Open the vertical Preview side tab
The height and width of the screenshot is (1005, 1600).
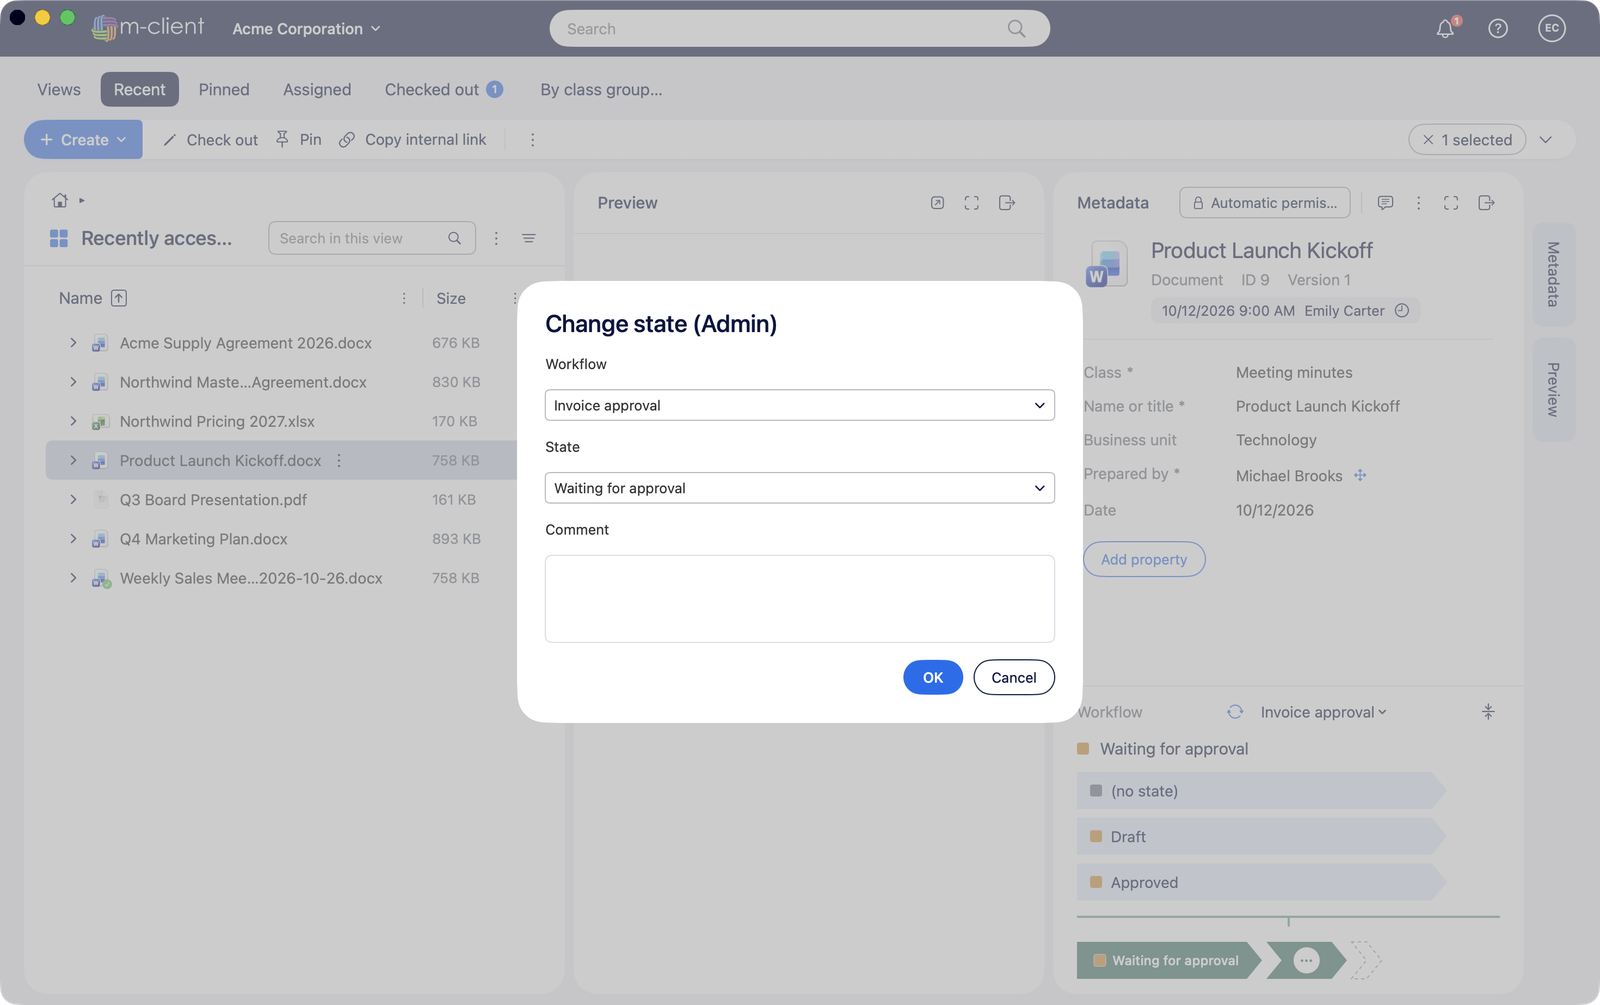(1553, 390)
